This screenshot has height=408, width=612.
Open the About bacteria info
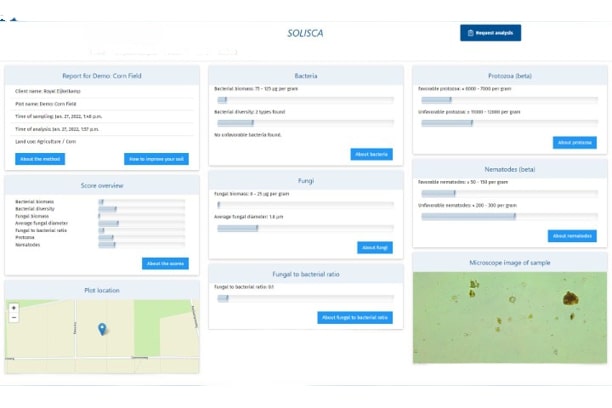[372, 154]
